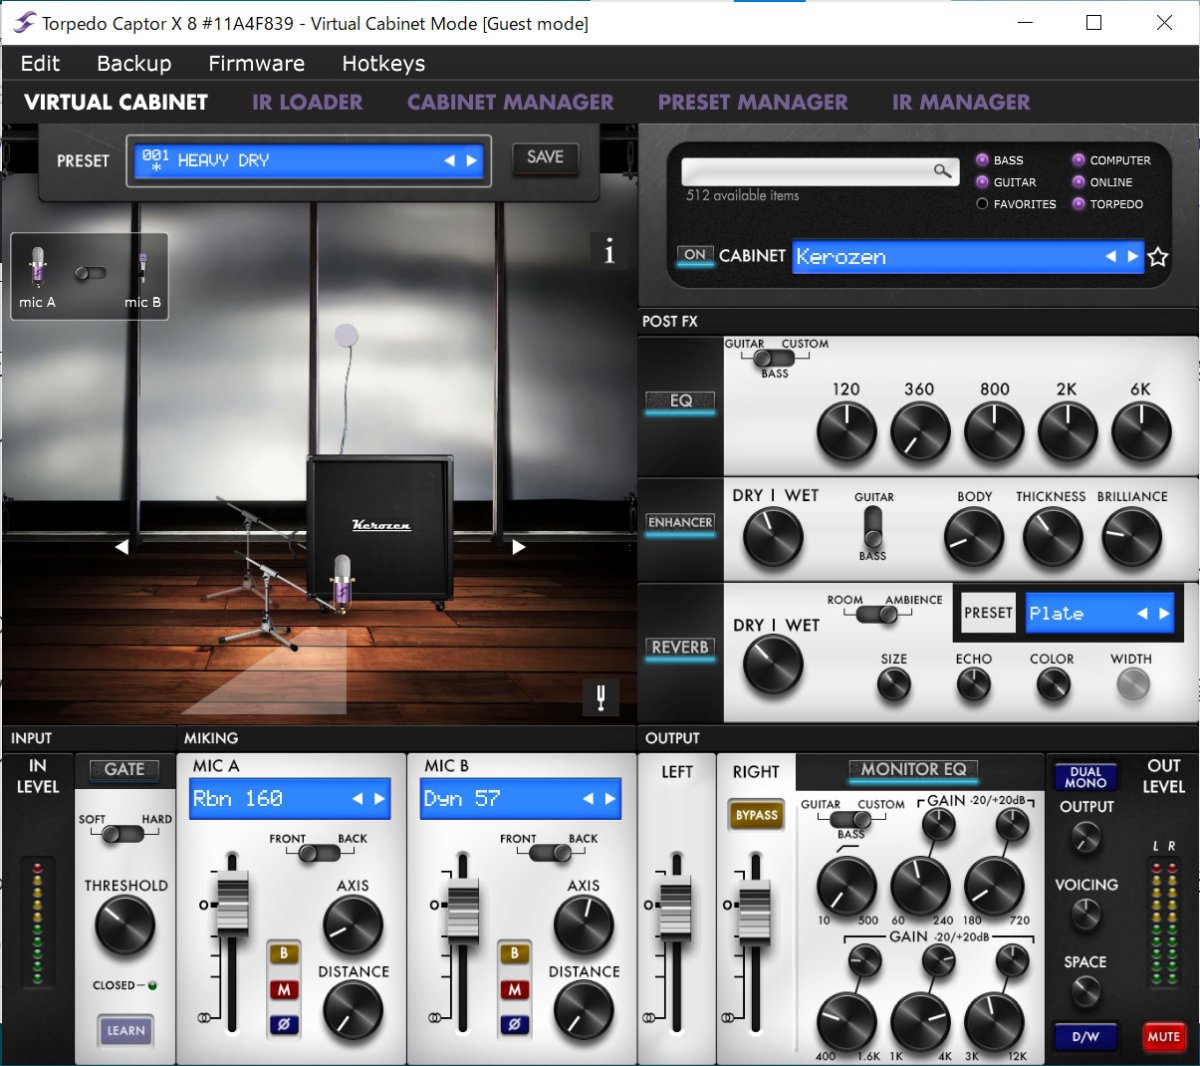Toggle the BASS filter radio button
The height and width of the screenshot is (1066, 1200).
coord(982,160)
